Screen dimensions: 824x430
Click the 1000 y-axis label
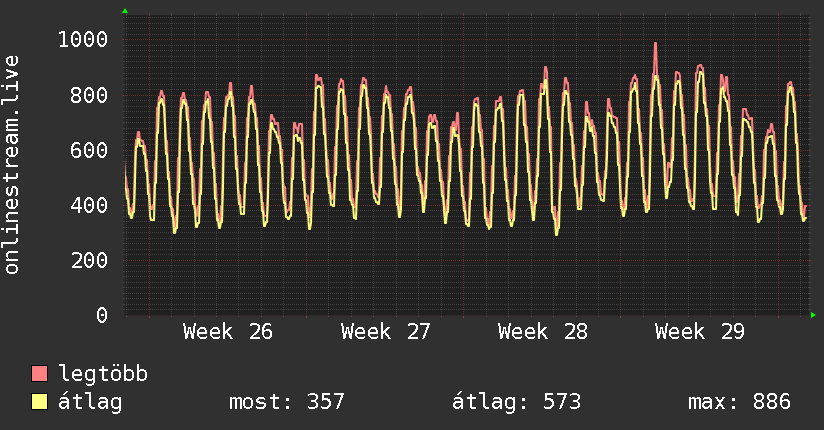[x=83, y=40]
